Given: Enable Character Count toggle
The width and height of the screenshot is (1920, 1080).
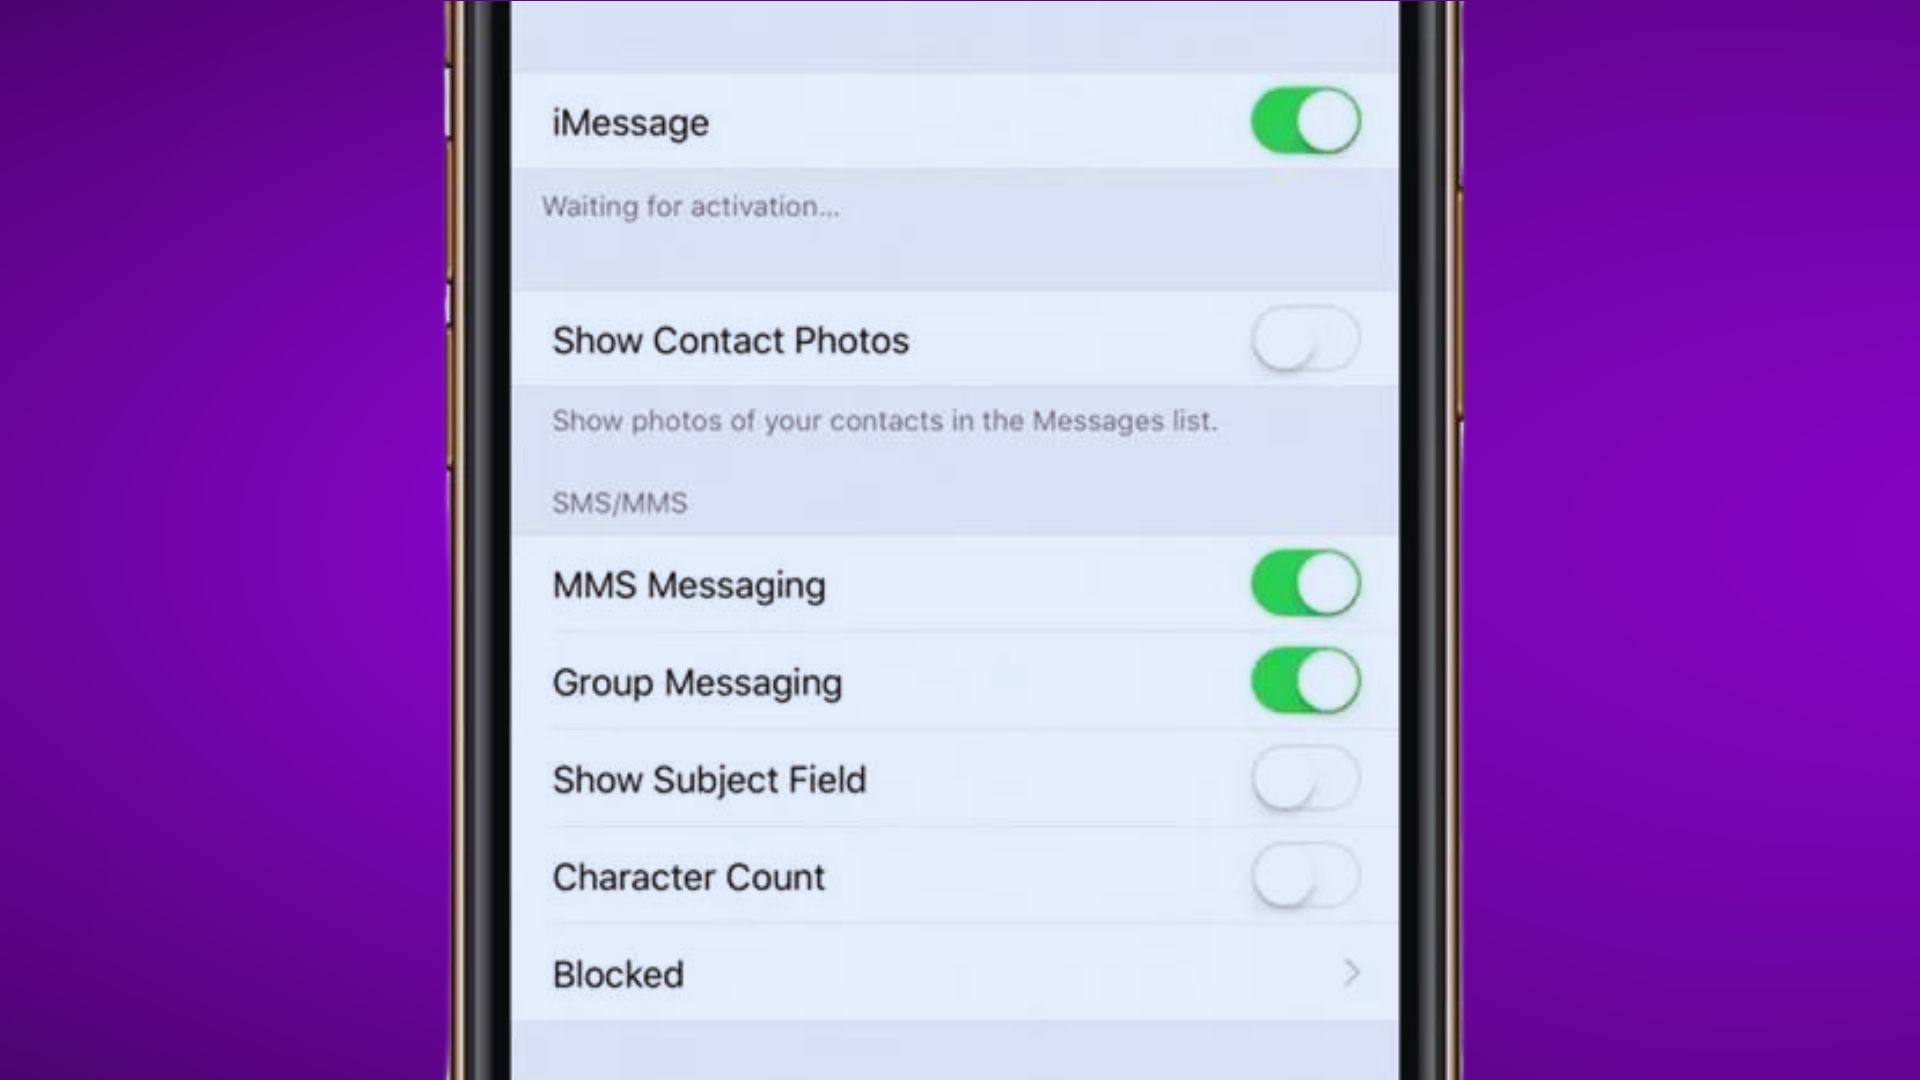Looking at the screenshot, I should [x=1304, y=876].
